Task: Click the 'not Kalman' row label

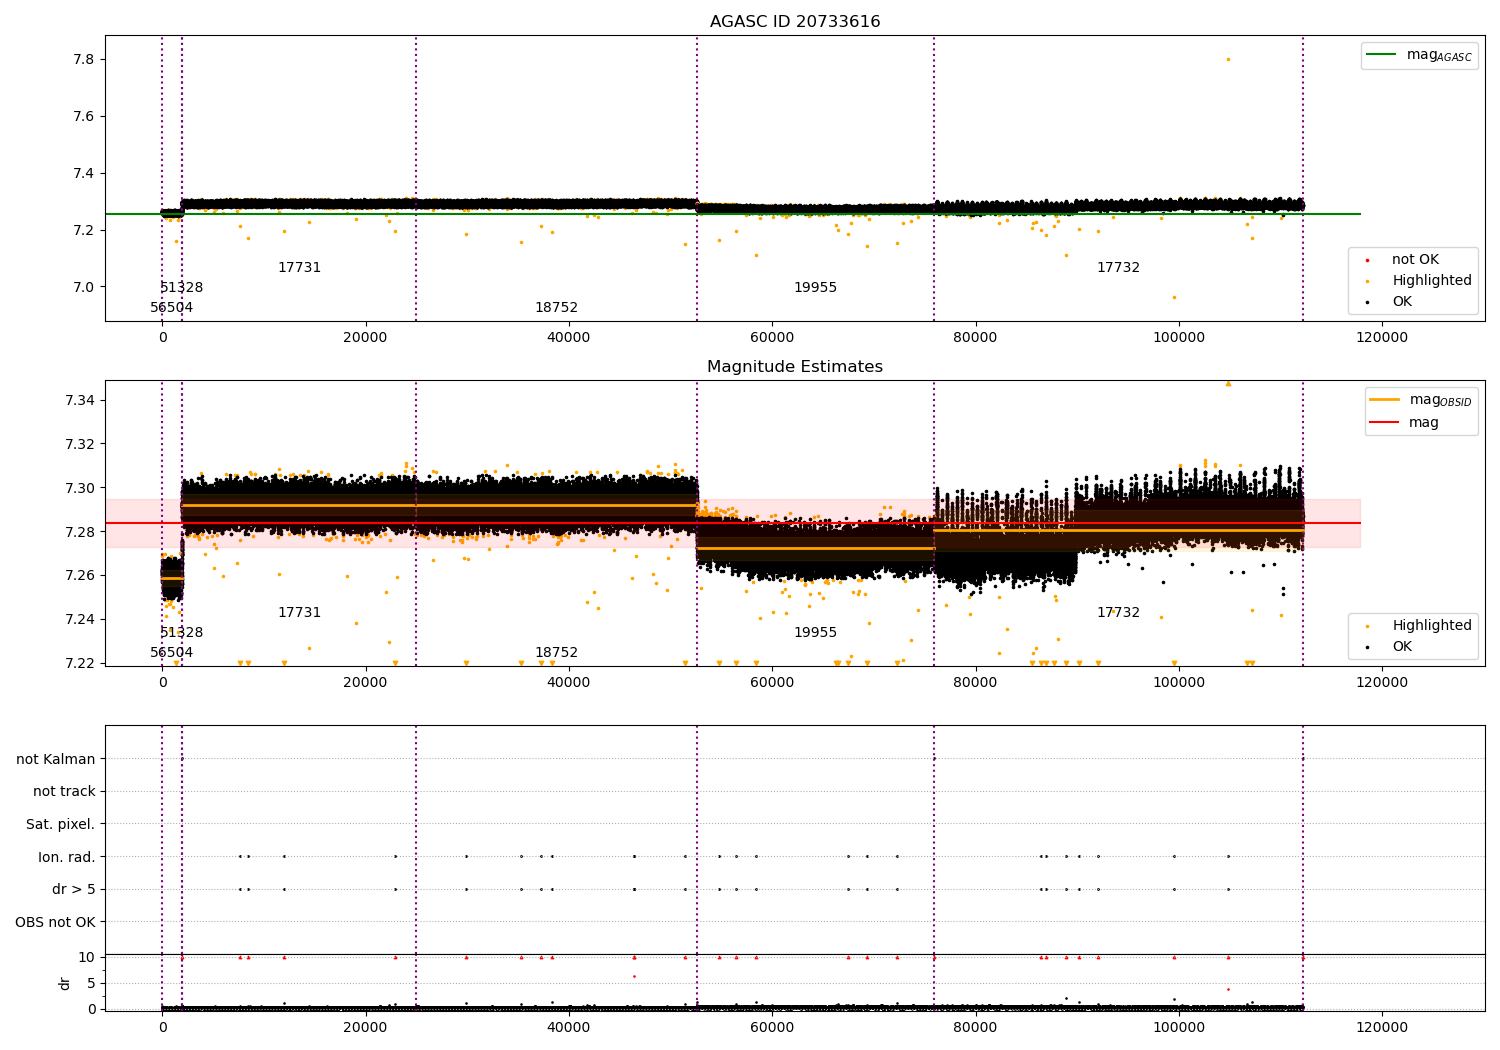Action: pyautogui.click(x=56, y=759)
